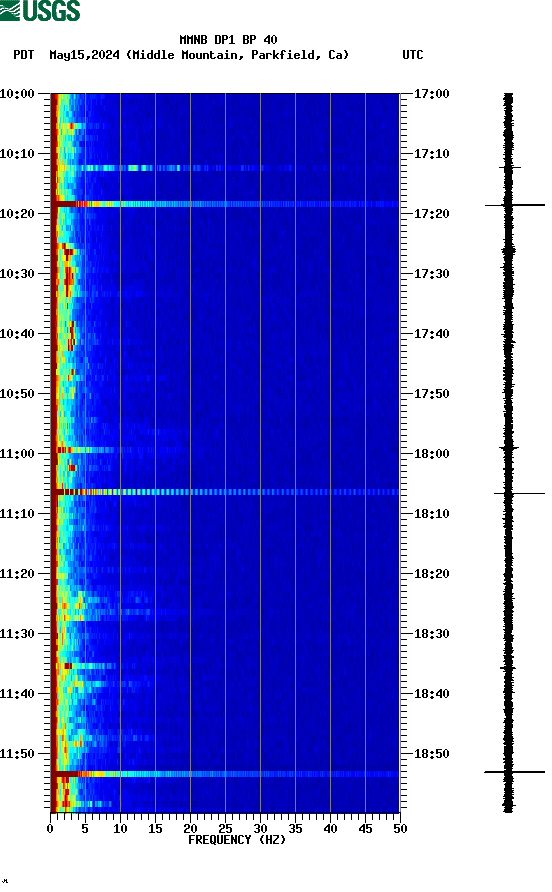Click the 20 Hz frequency tick label

coord(190,829)
